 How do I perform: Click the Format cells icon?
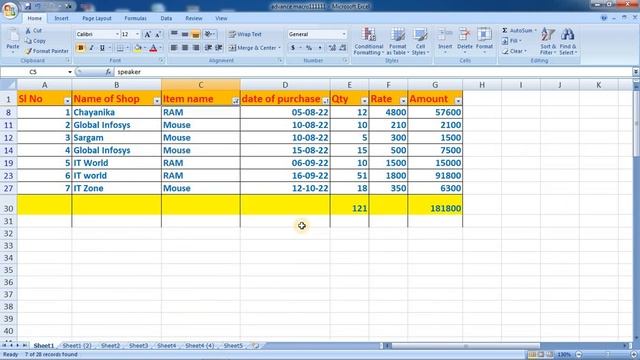484,35
